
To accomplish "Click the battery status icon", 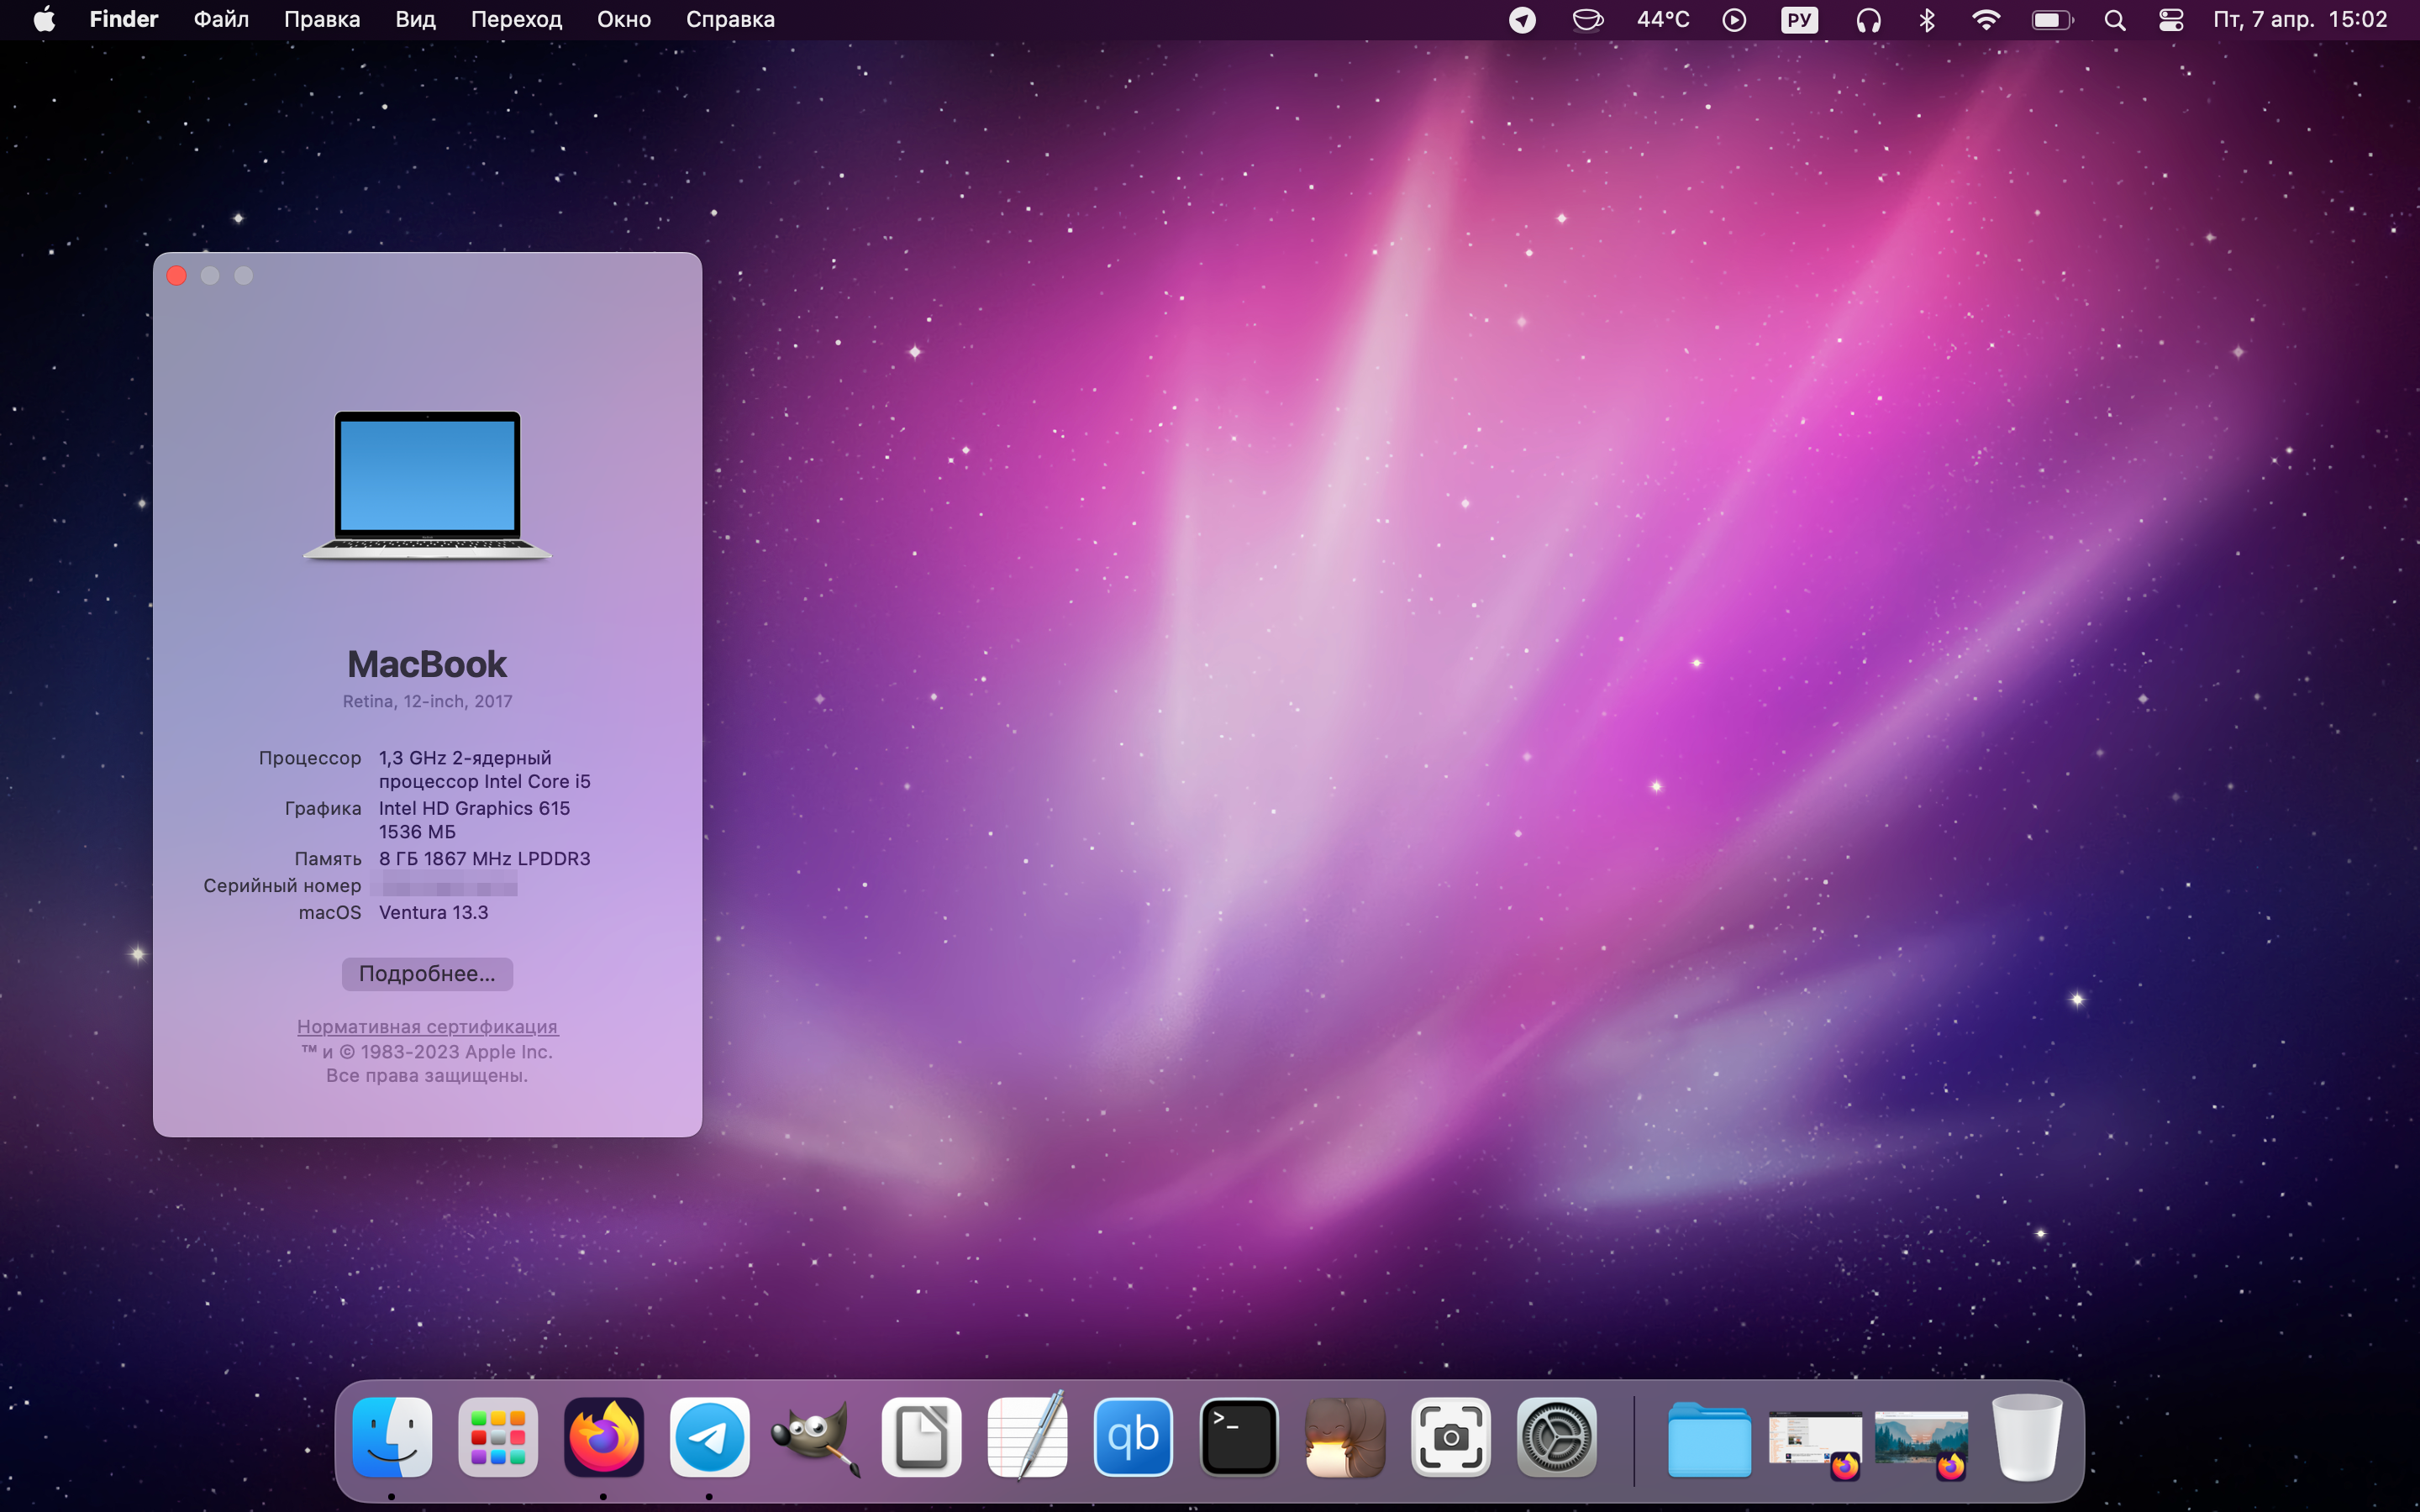I will point(2052,20).
